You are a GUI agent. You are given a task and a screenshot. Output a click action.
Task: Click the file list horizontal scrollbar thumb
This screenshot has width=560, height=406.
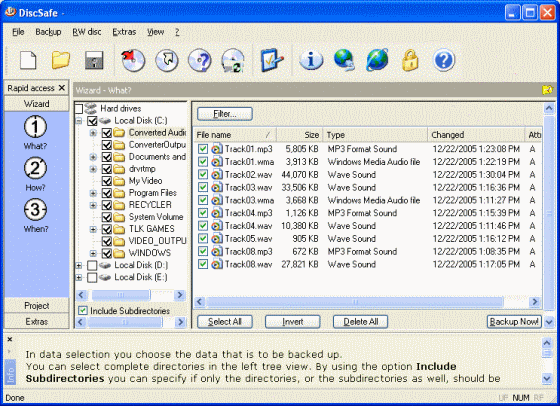(x=355, y=302)
